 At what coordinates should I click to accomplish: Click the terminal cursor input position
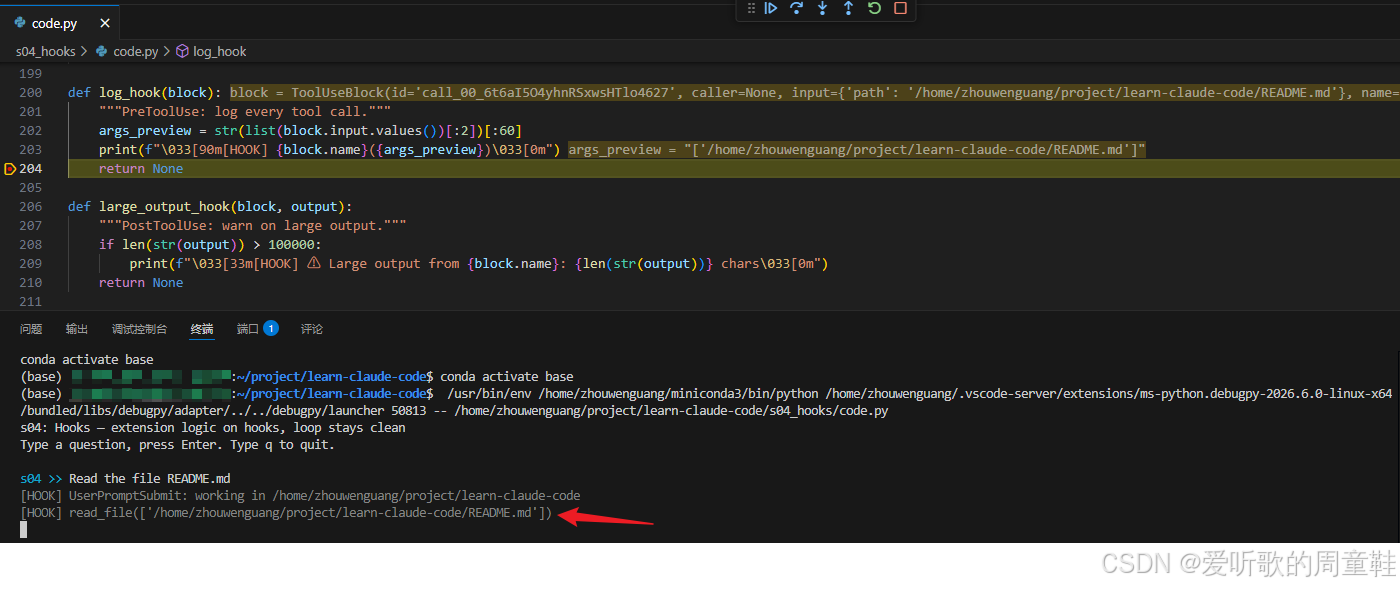24,530
